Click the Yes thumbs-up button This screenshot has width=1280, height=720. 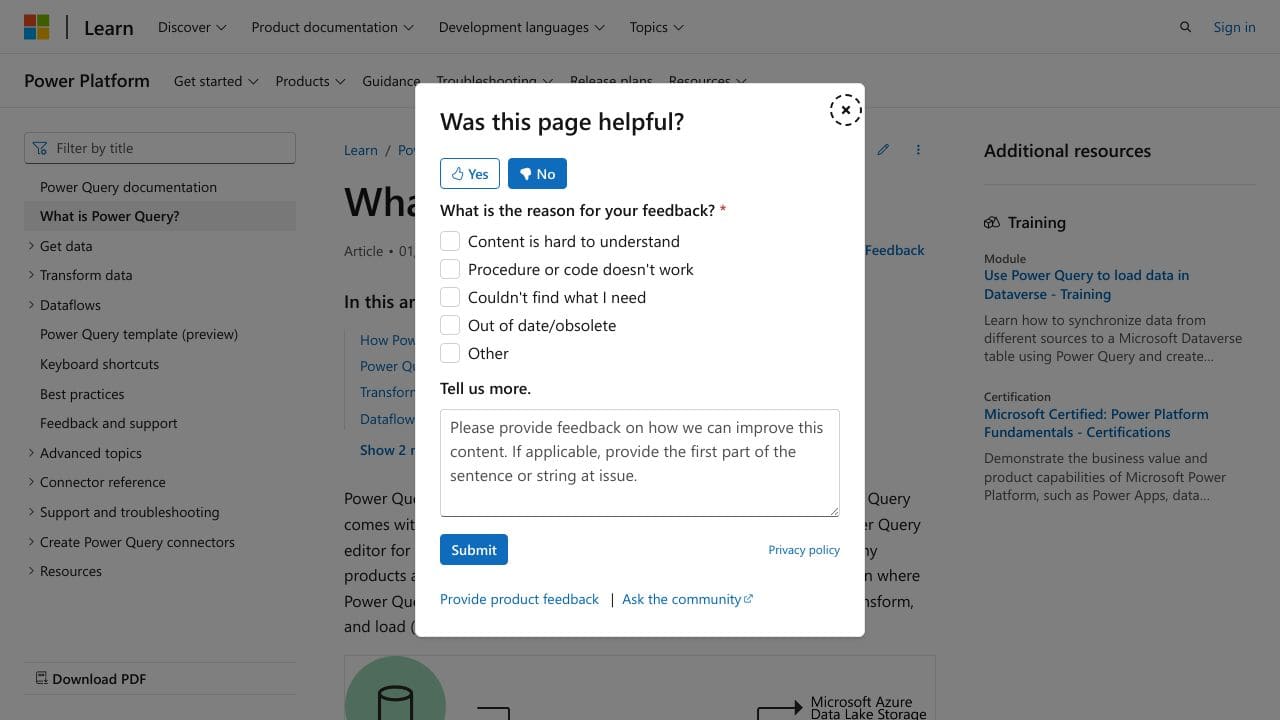point(470,174)
